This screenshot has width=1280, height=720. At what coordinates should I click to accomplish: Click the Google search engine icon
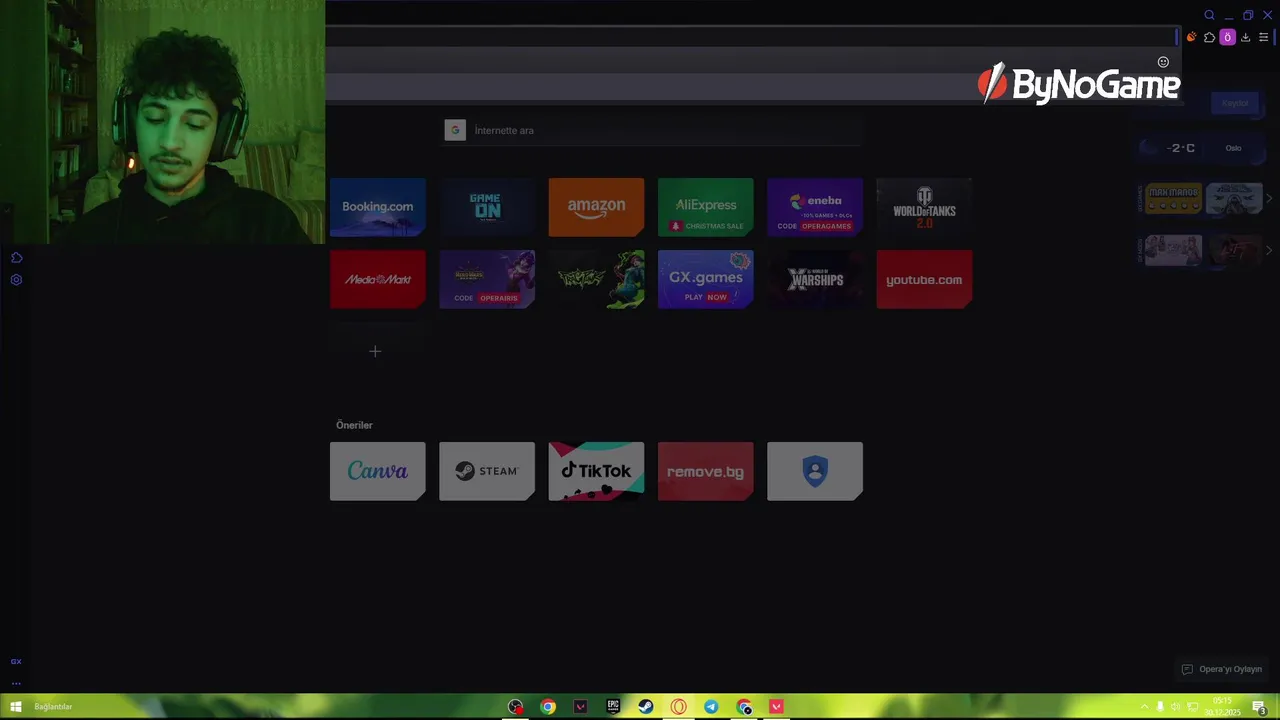(x=455, y=130)
